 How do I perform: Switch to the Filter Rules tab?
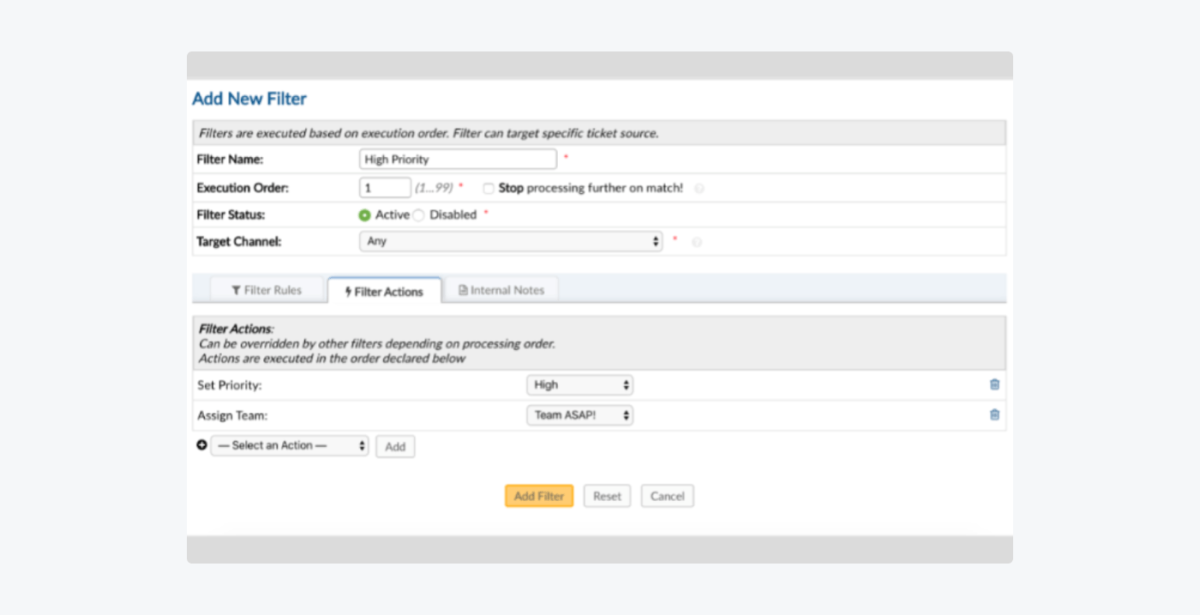(x=266, y=291)
